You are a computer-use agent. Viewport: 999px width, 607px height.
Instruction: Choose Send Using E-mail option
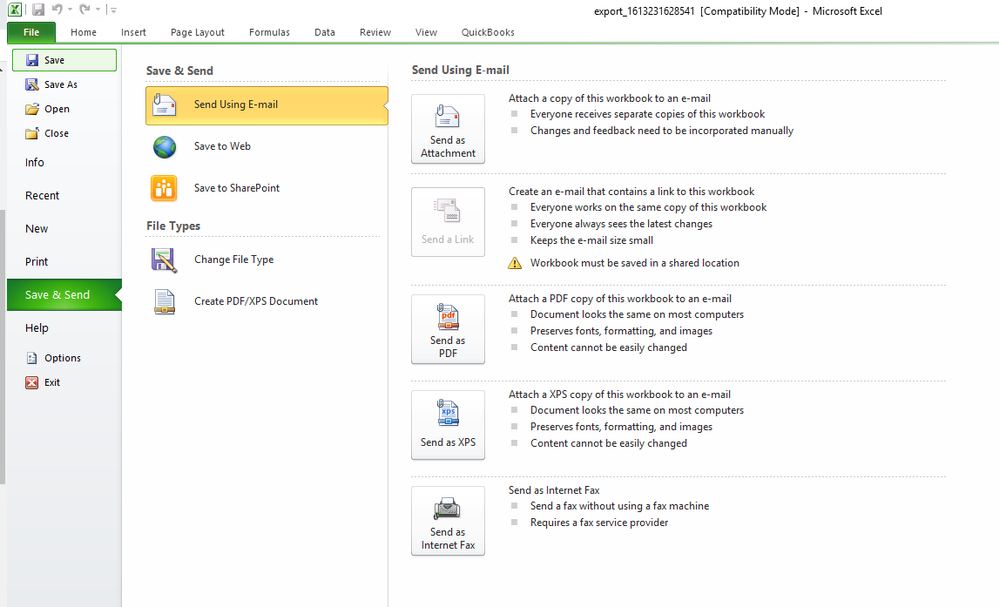coord(266,105)
